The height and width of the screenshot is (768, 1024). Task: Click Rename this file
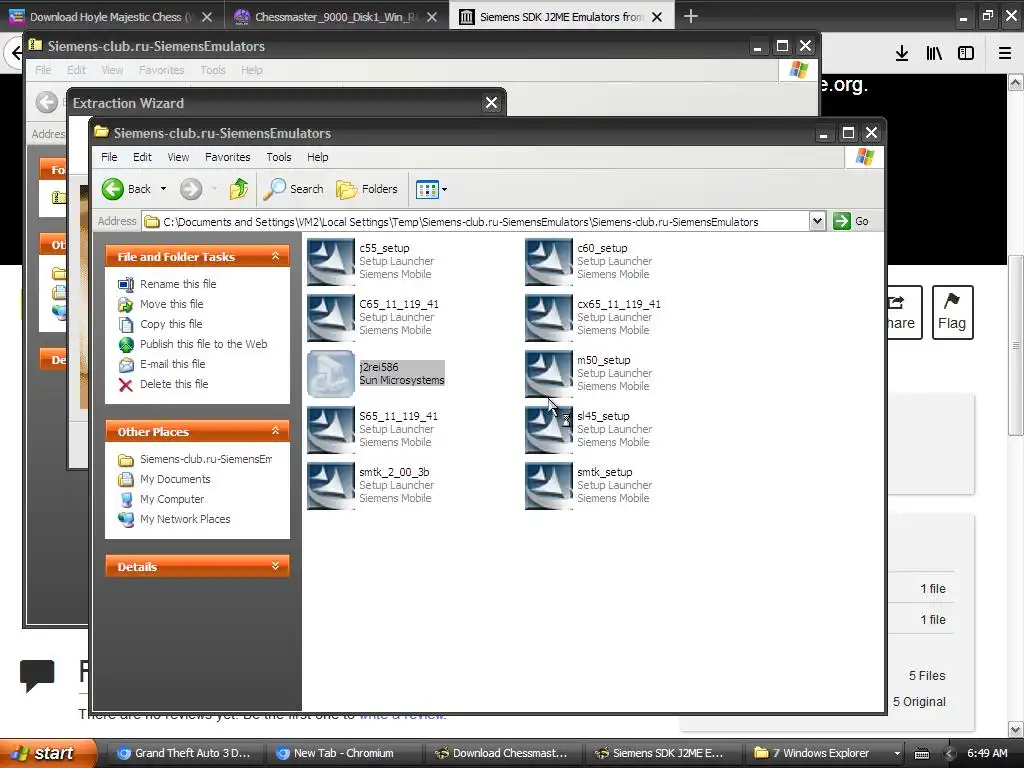click(x=178, y=284)
